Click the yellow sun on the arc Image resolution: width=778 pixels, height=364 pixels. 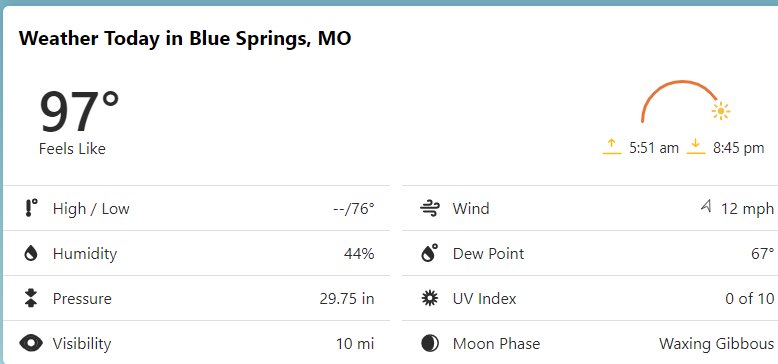point(720,111)
